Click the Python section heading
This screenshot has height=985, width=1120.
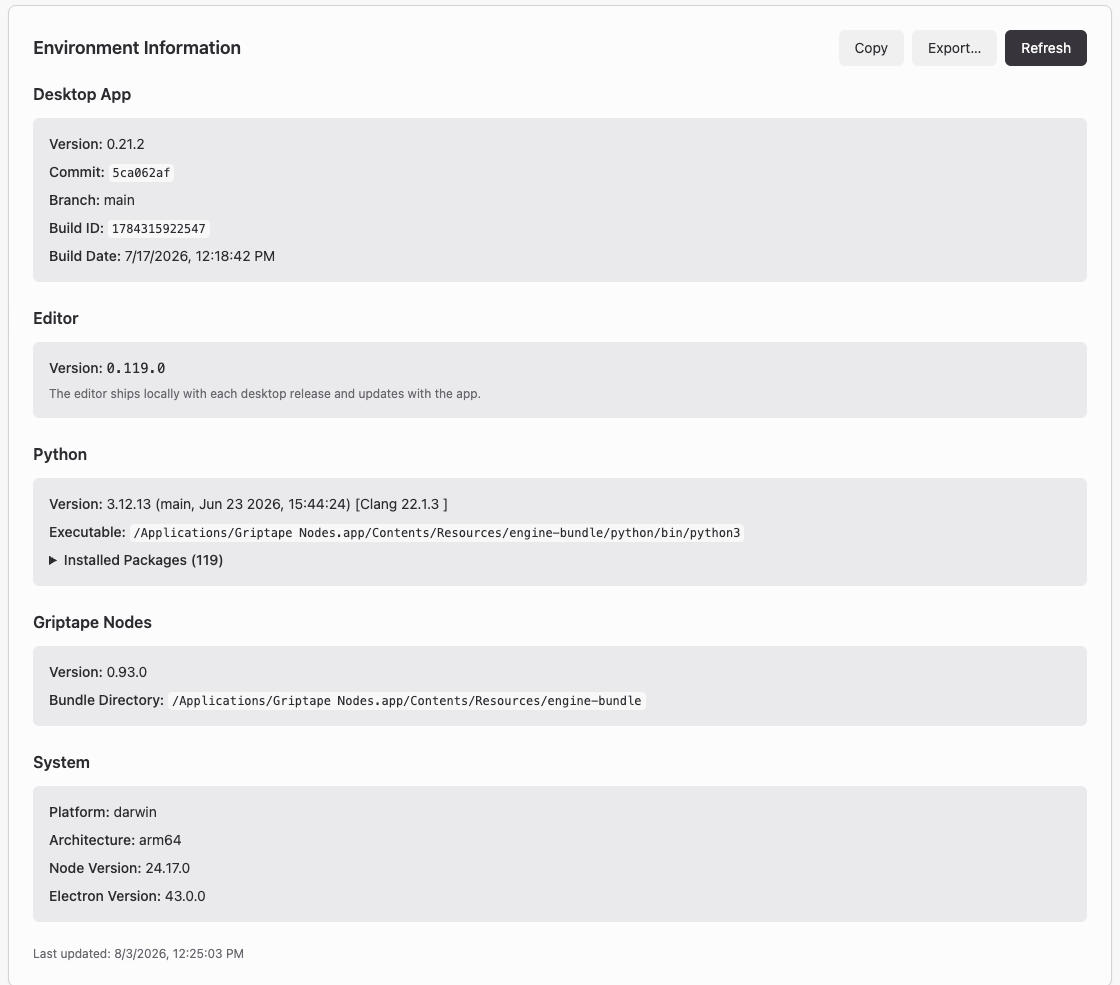(60, 454)
